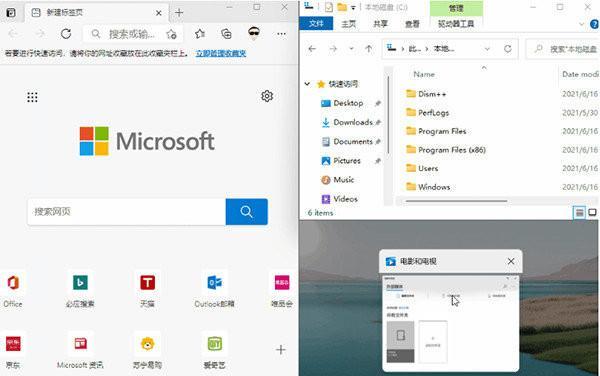Viewport: 600px width, 376px height.
Task: Click the Explorer search box
Action: pos(563,49)
